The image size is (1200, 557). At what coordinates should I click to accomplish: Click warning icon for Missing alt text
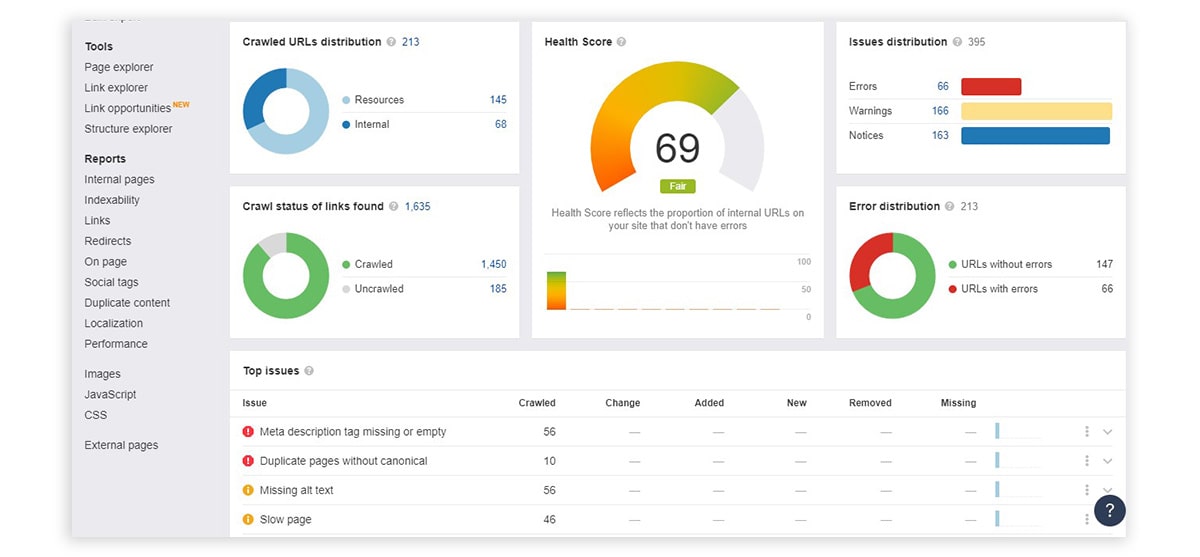(248, 490)
